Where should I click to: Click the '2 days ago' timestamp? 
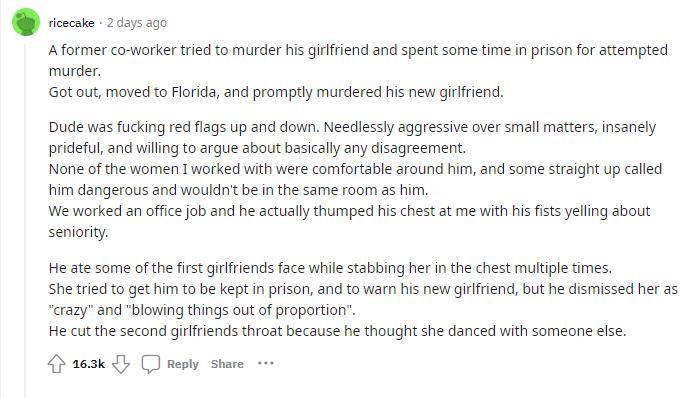(137, 23)
